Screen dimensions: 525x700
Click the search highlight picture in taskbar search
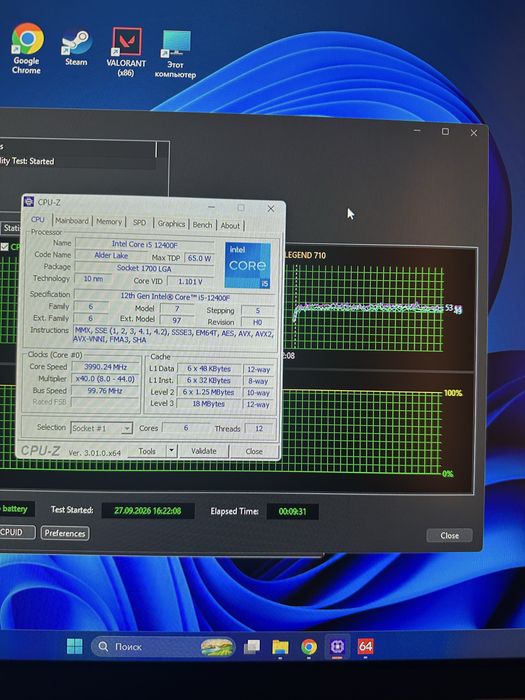(217, 646)
